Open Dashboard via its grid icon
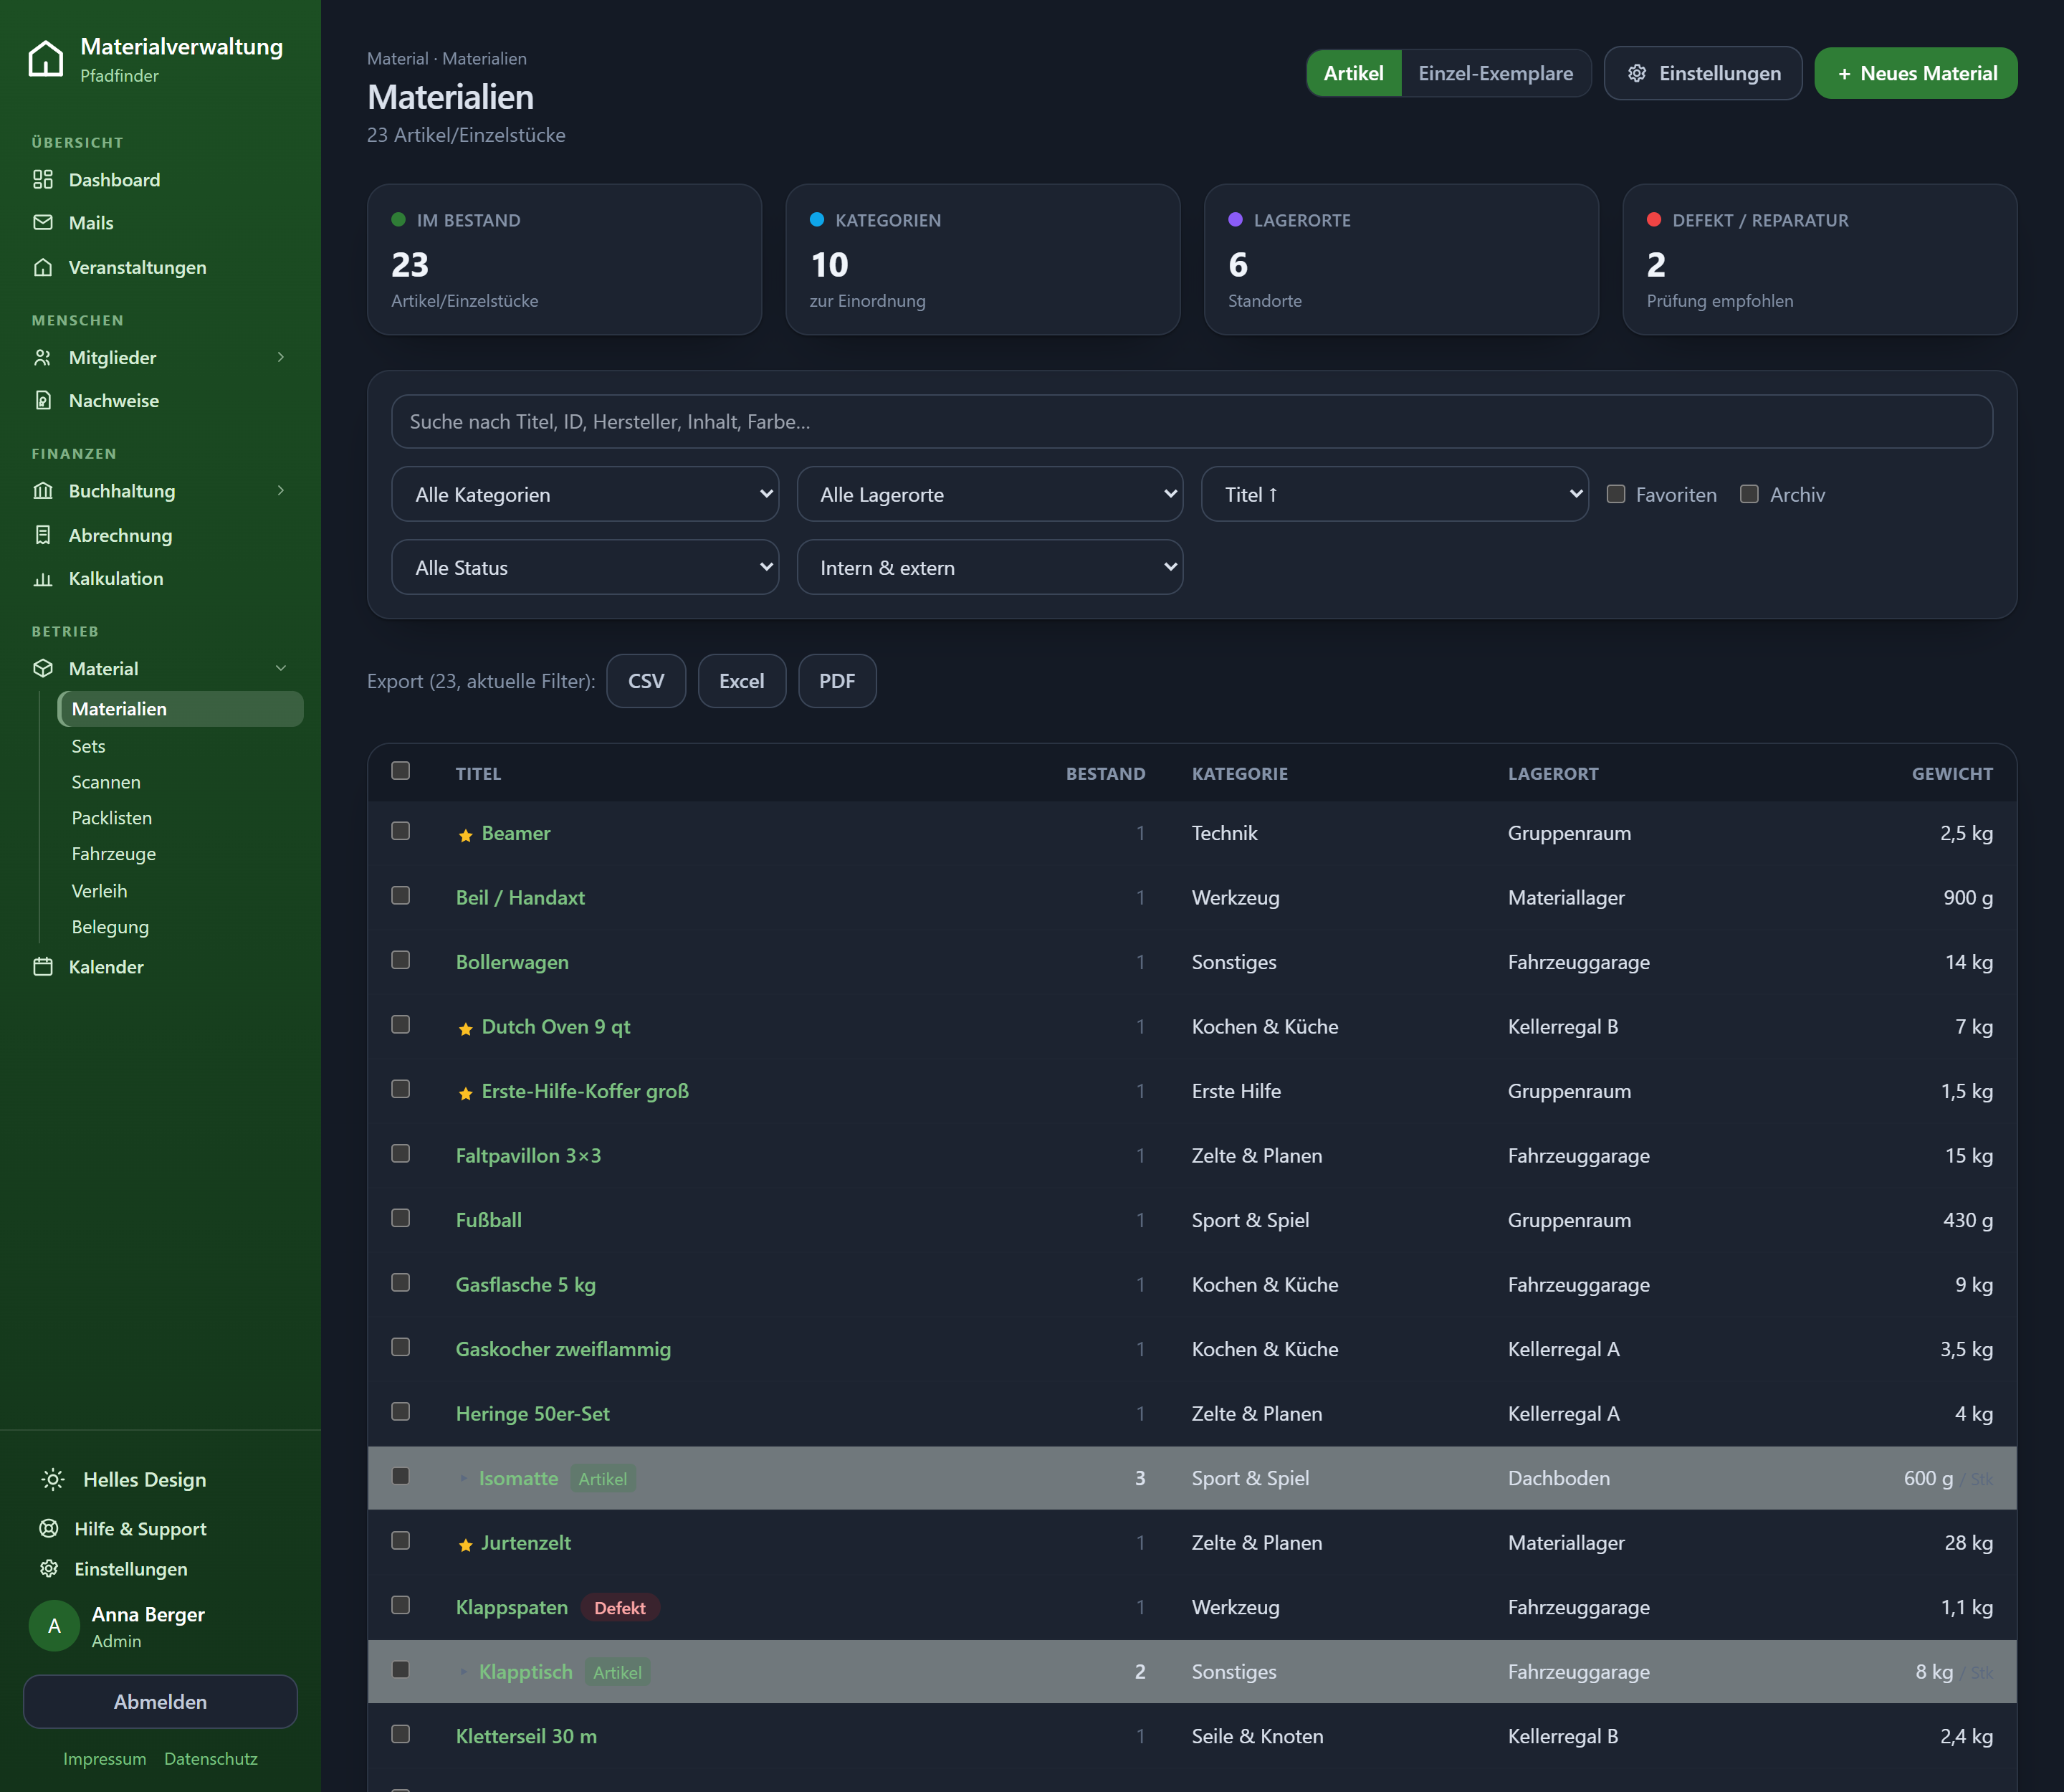 (43, 179)
